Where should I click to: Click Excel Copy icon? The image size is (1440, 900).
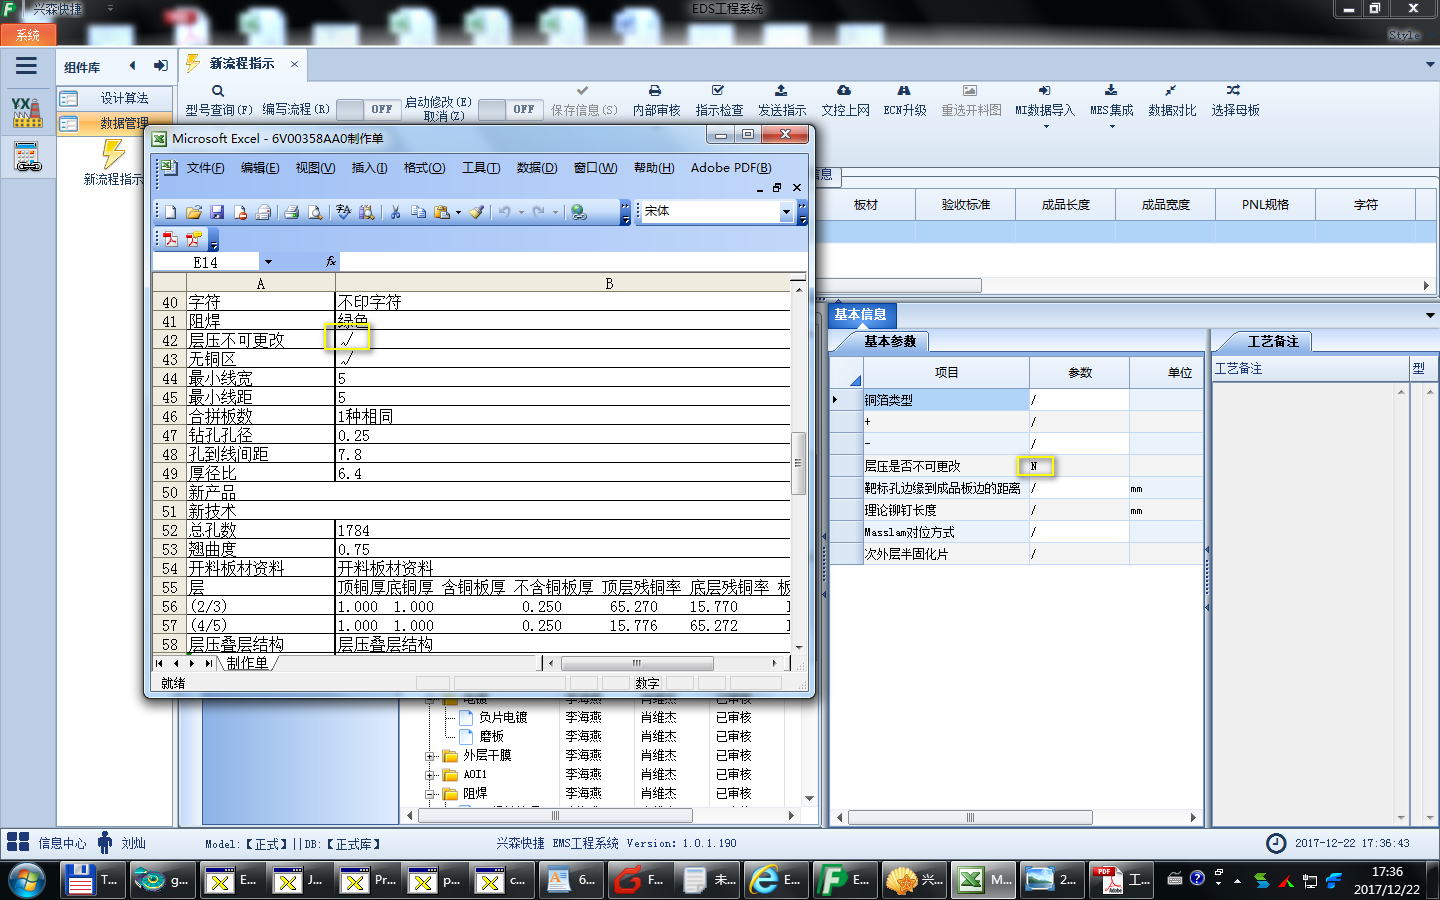418,212
